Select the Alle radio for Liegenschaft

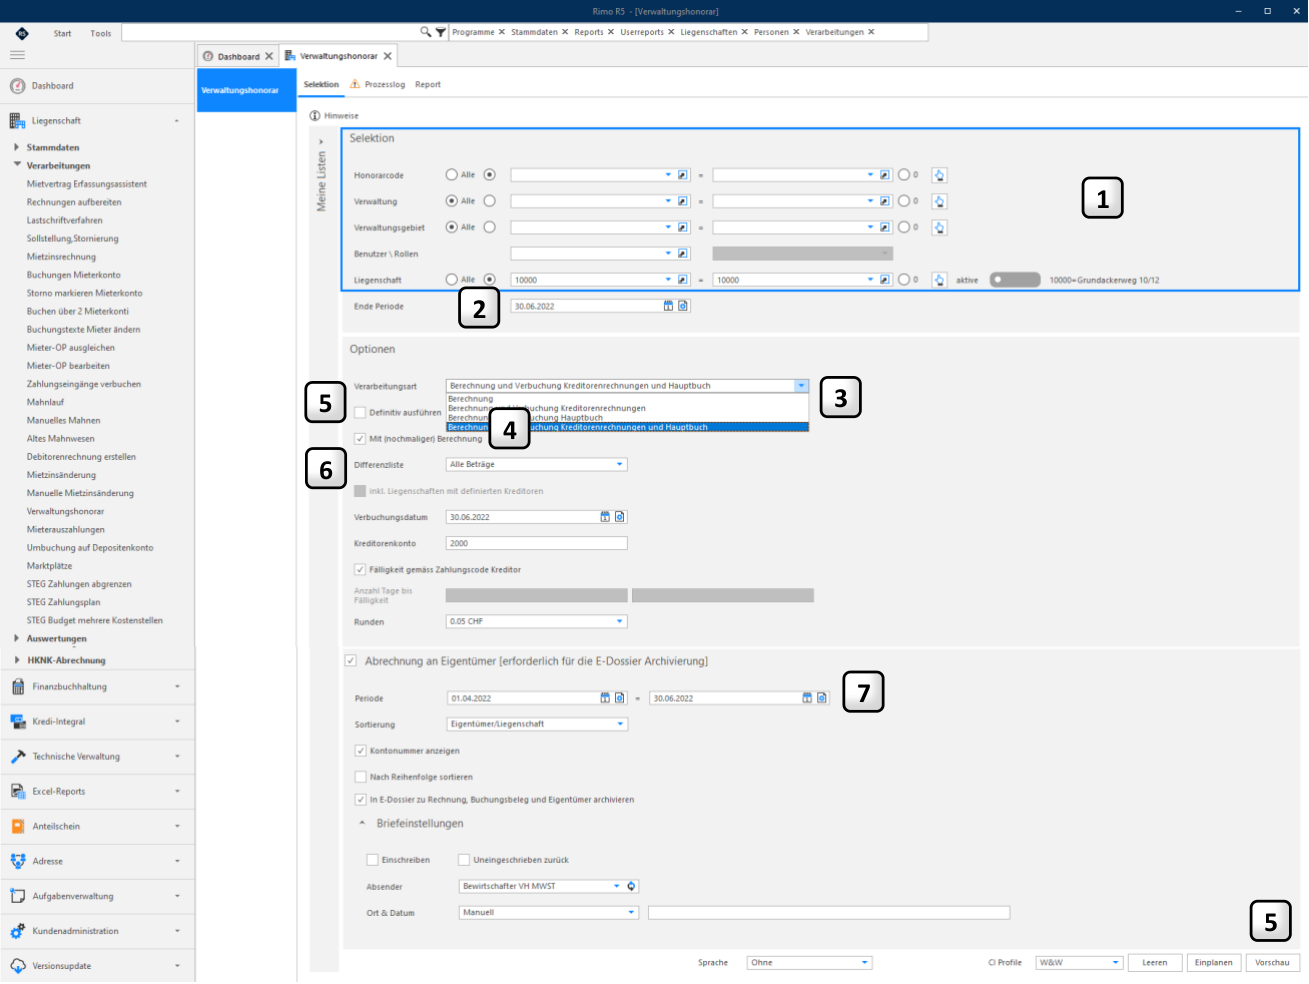452,280
